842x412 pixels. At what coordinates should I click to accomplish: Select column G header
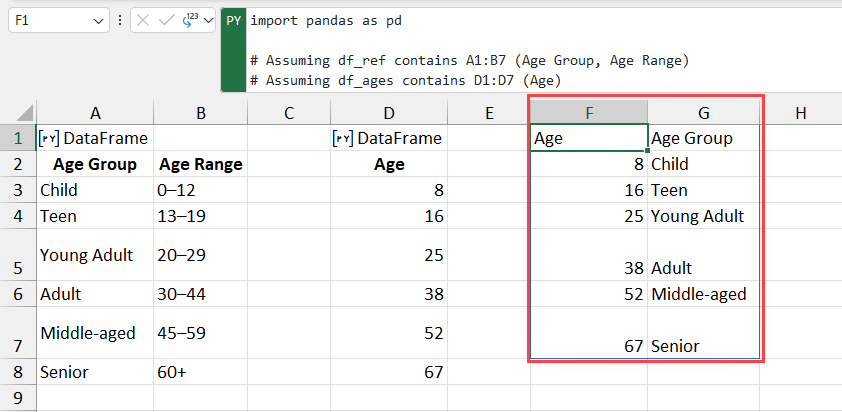click(703, 113)
